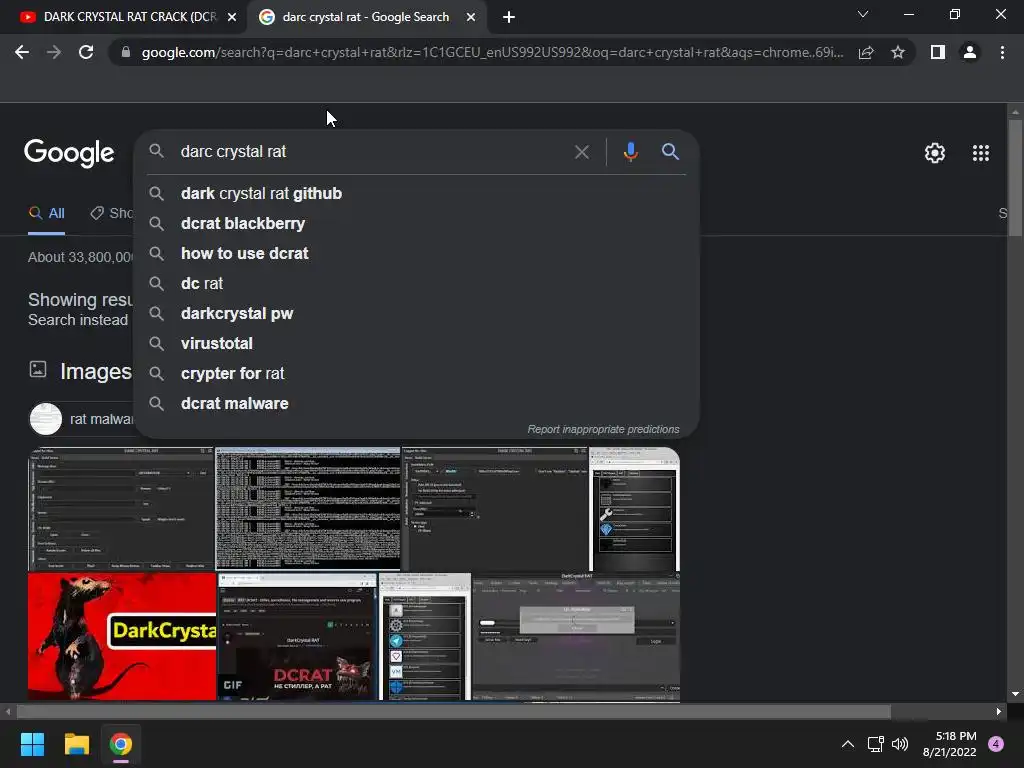Choose suggestion how to use dcrat

tap(417, 253)
